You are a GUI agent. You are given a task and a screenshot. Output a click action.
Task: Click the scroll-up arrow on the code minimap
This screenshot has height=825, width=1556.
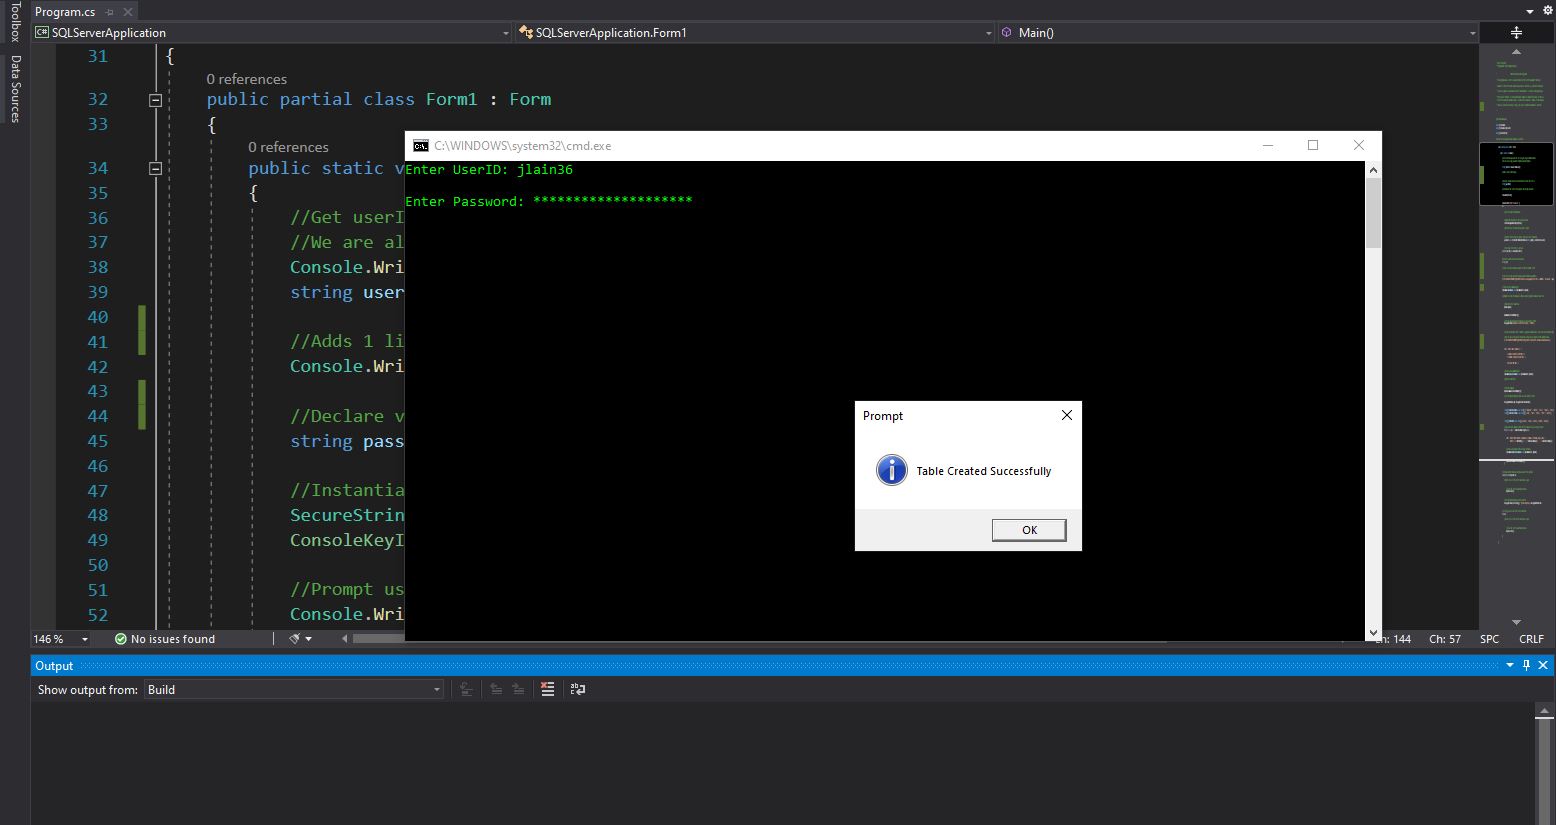pos(1516,51)
